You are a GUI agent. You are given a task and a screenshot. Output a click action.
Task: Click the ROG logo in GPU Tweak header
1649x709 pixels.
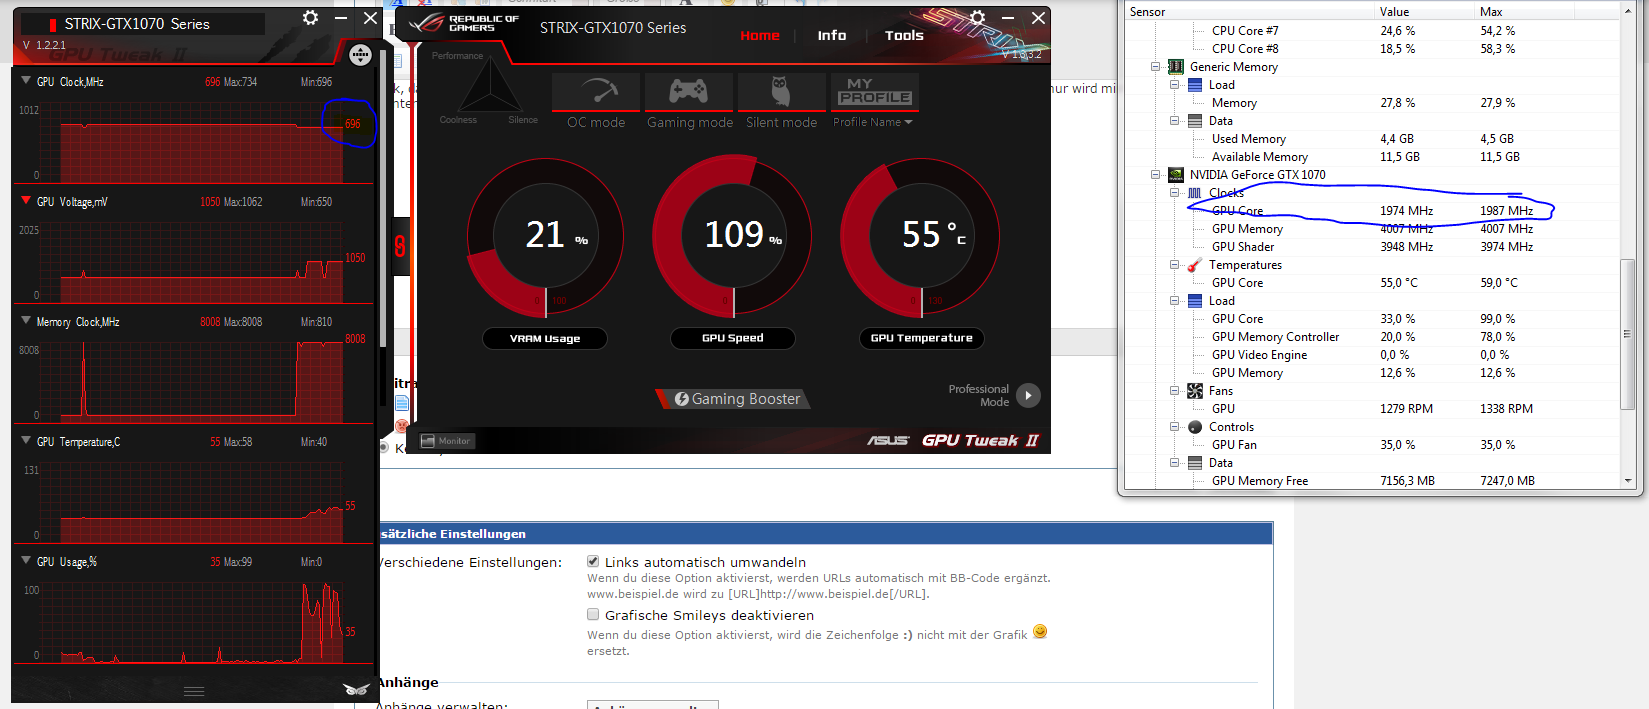427,22
